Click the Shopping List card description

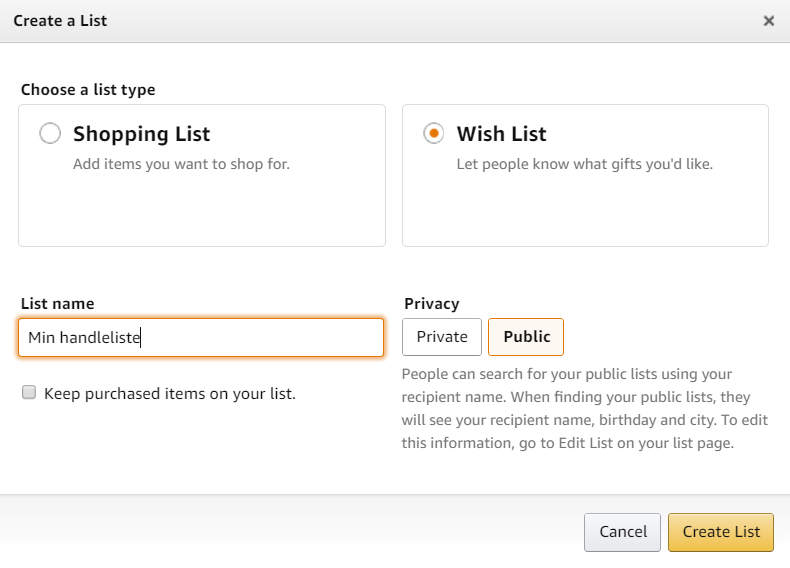[181, 164]
